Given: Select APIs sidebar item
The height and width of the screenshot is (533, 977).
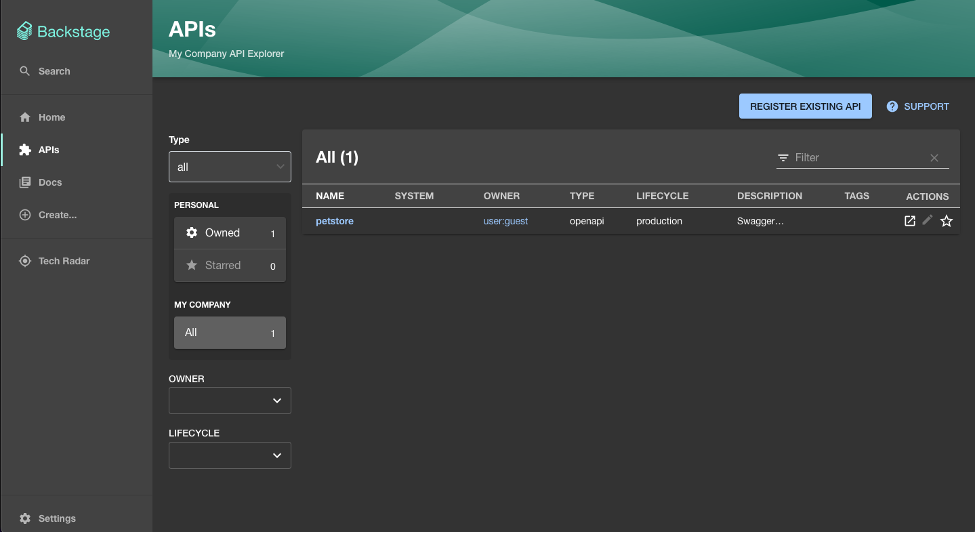Looking at the screenshot, I should (39, 150).
